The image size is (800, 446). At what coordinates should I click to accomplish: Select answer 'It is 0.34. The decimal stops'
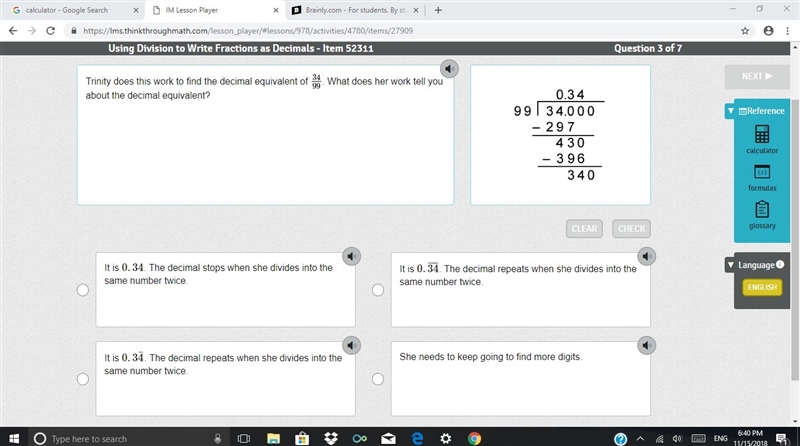(x=83, y=290)
